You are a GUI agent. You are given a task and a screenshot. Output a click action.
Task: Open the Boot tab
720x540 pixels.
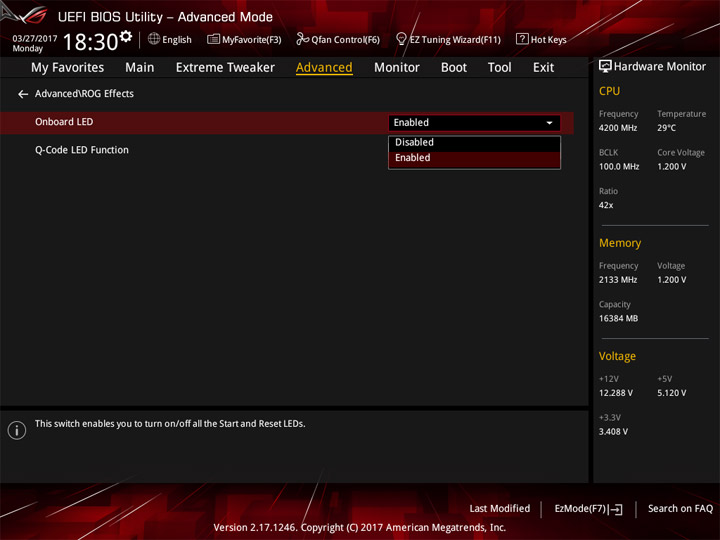[x=454, y=68]
